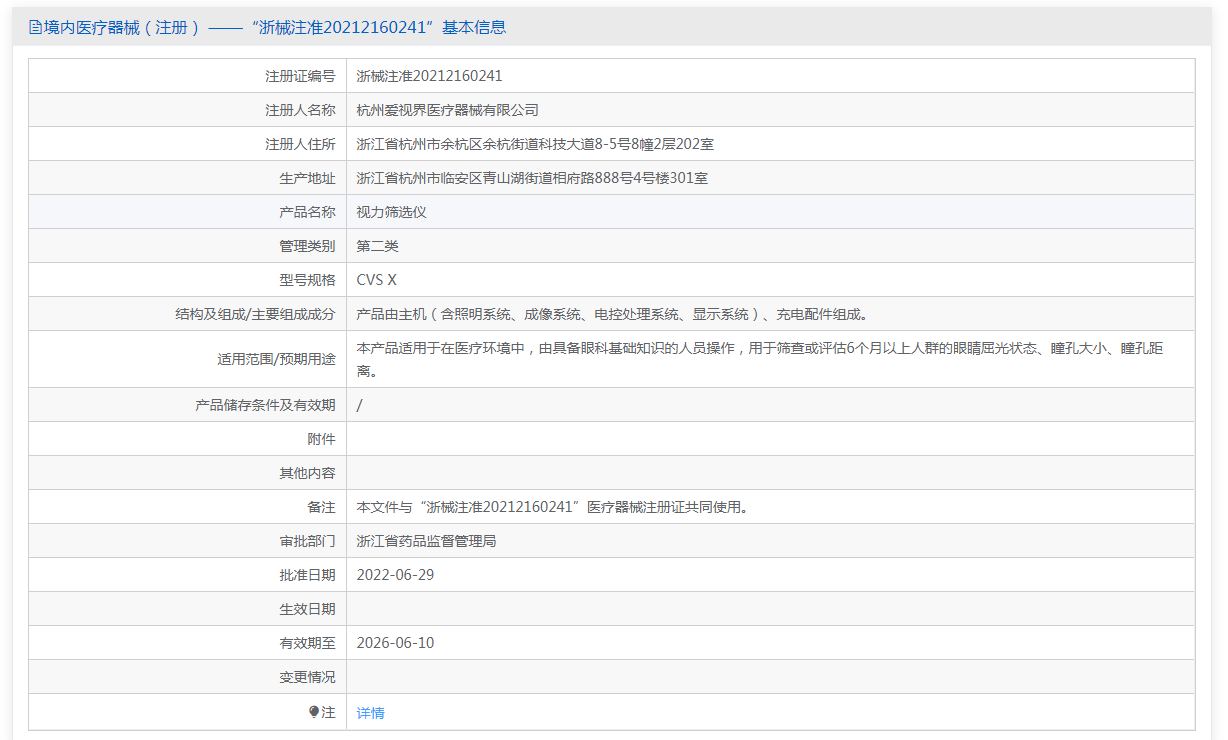Screen dimensions: 1228x740
Task: Click the lightbulb icon beside 注
Action: pyautogui.click(x=314, y=712)
